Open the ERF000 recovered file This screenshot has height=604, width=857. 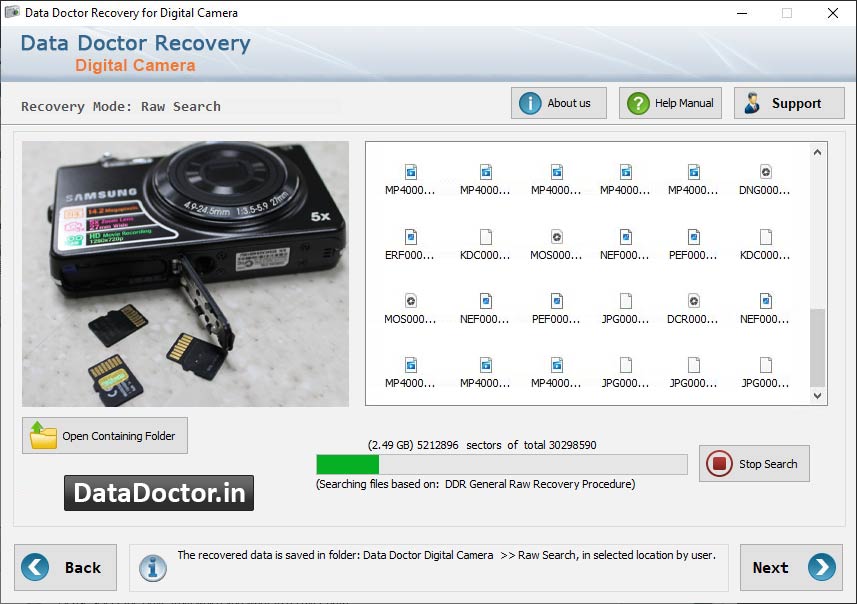(410, 240)
